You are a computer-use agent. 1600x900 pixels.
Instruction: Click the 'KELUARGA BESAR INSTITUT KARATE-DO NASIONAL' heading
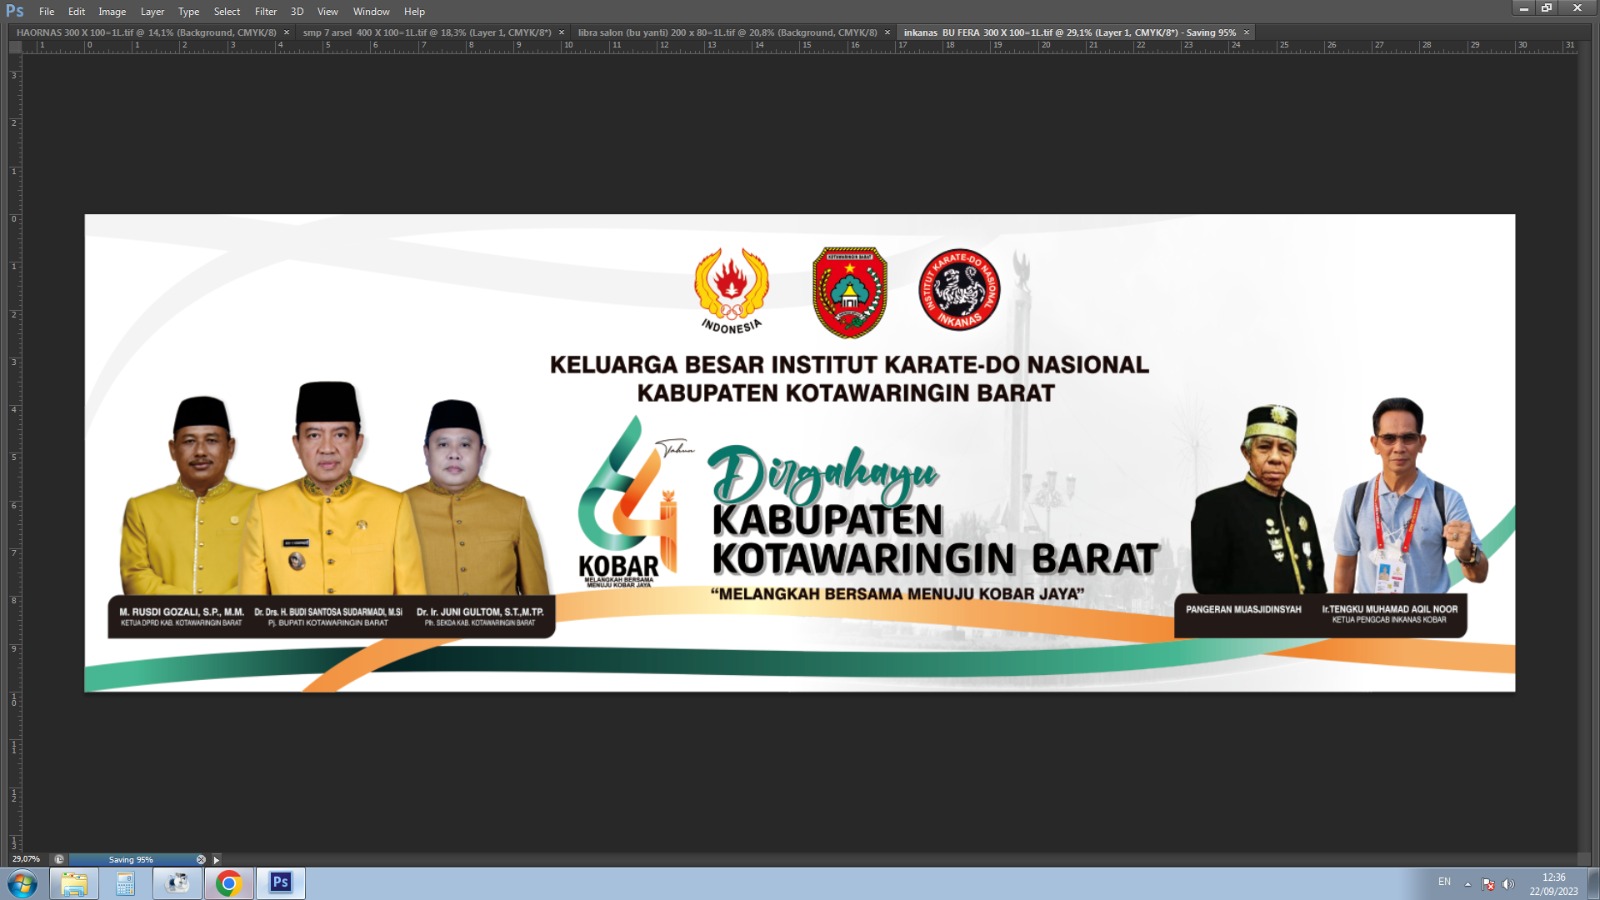(849, 365)
